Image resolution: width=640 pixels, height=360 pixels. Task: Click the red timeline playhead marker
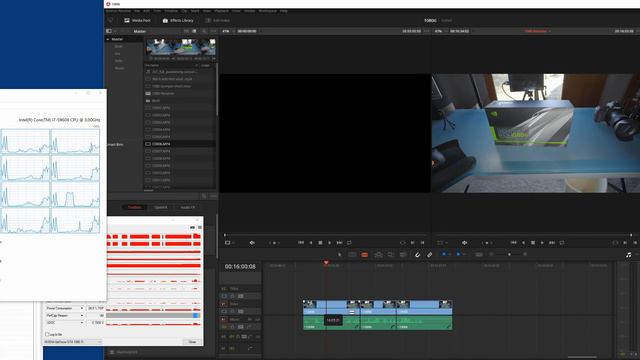326,263
